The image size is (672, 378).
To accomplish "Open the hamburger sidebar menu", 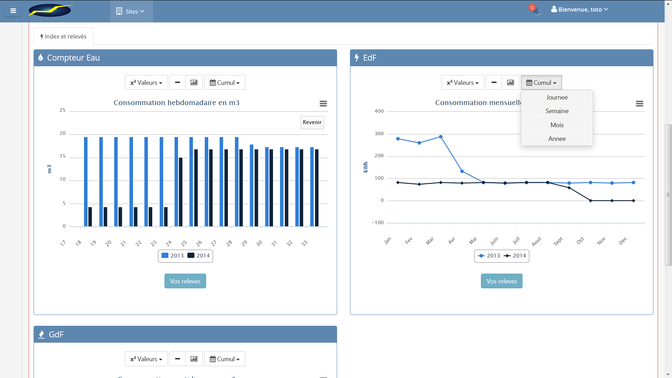I will pyautogui.click(x=13, y=11).
